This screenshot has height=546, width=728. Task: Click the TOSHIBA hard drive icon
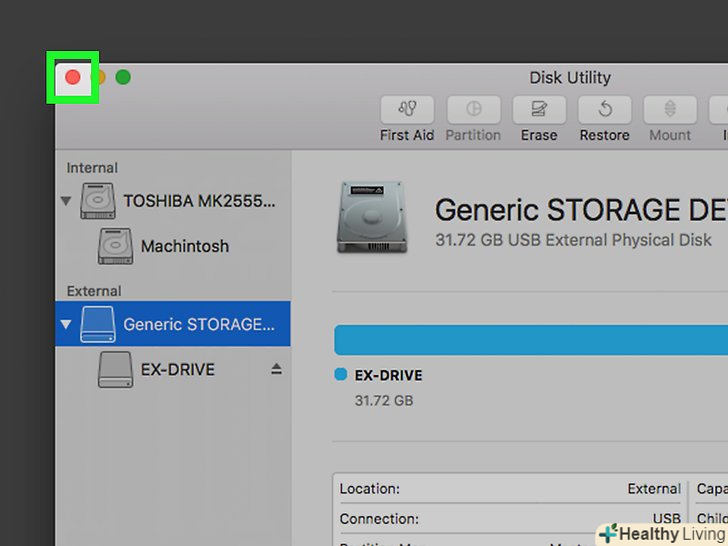(x=98, y=201)
